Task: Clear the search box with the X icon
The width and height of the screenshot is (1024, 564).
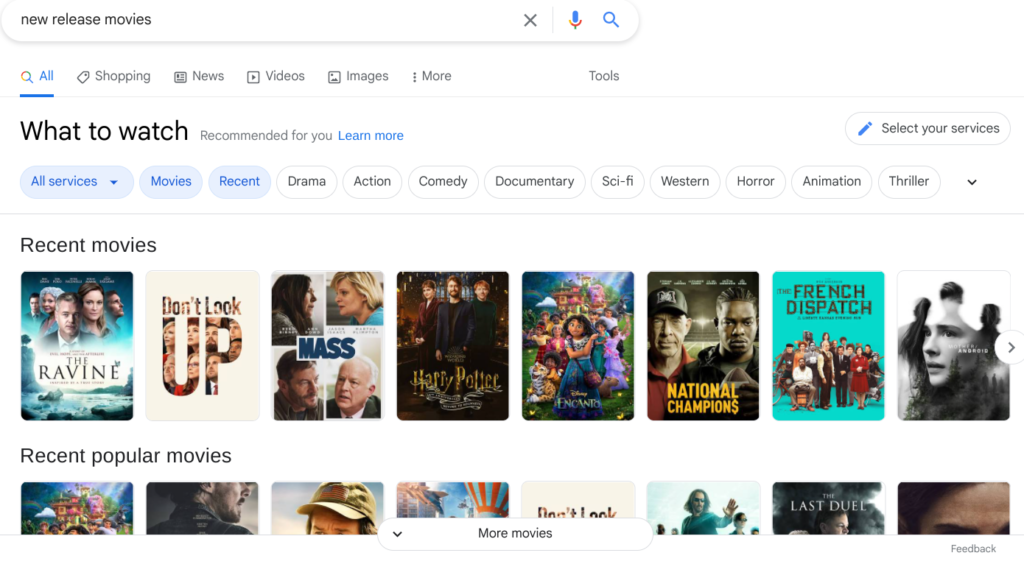Action: (530, 20)
